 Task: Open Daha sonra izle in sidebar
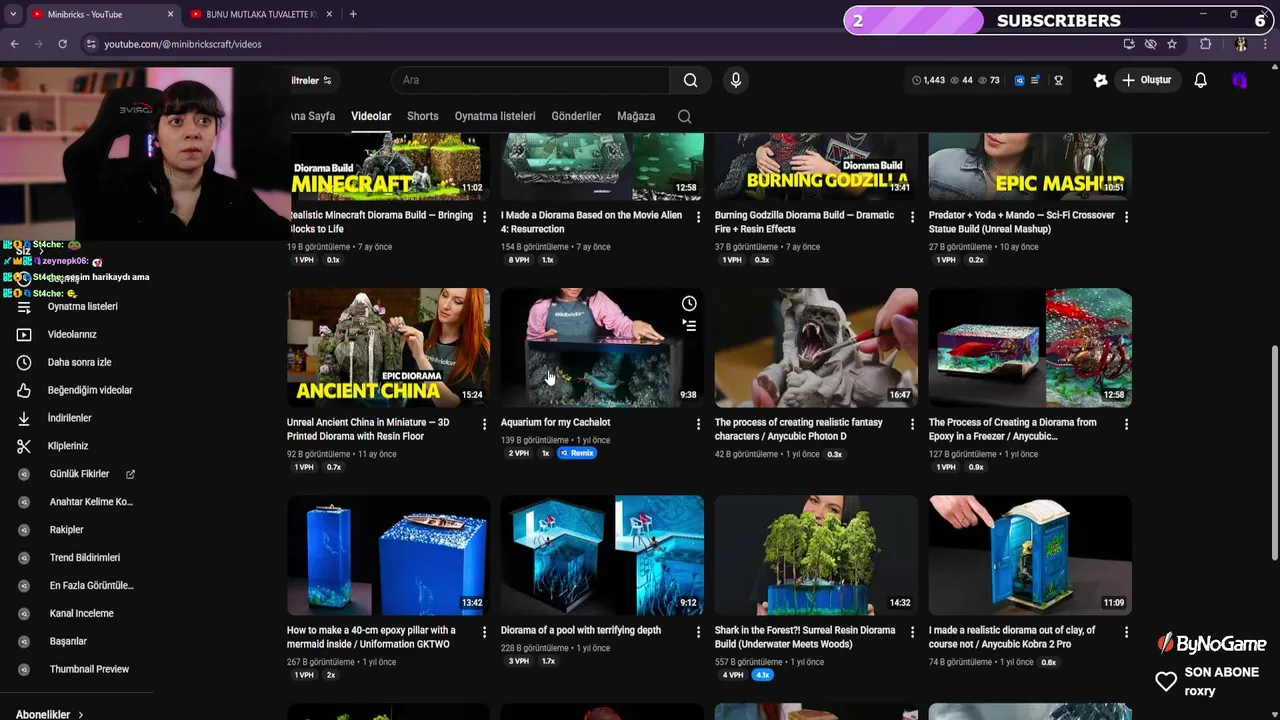tap(79, 362)
